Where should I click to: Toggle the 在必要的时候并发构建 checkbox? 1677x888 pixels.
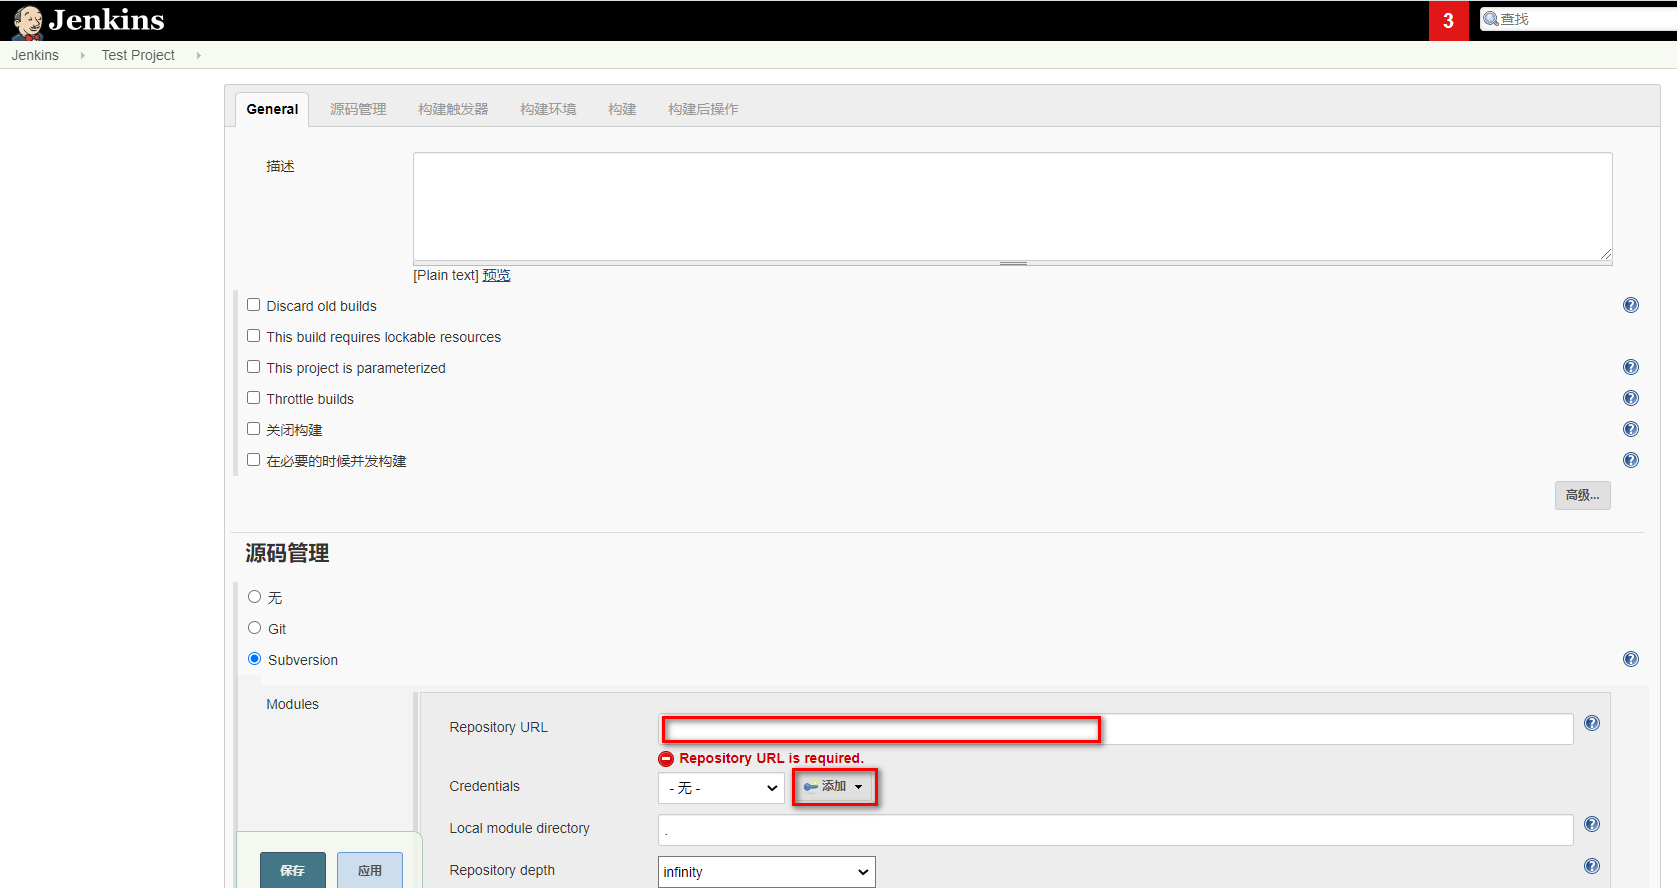pyautogui.click(x=253, y=460)
